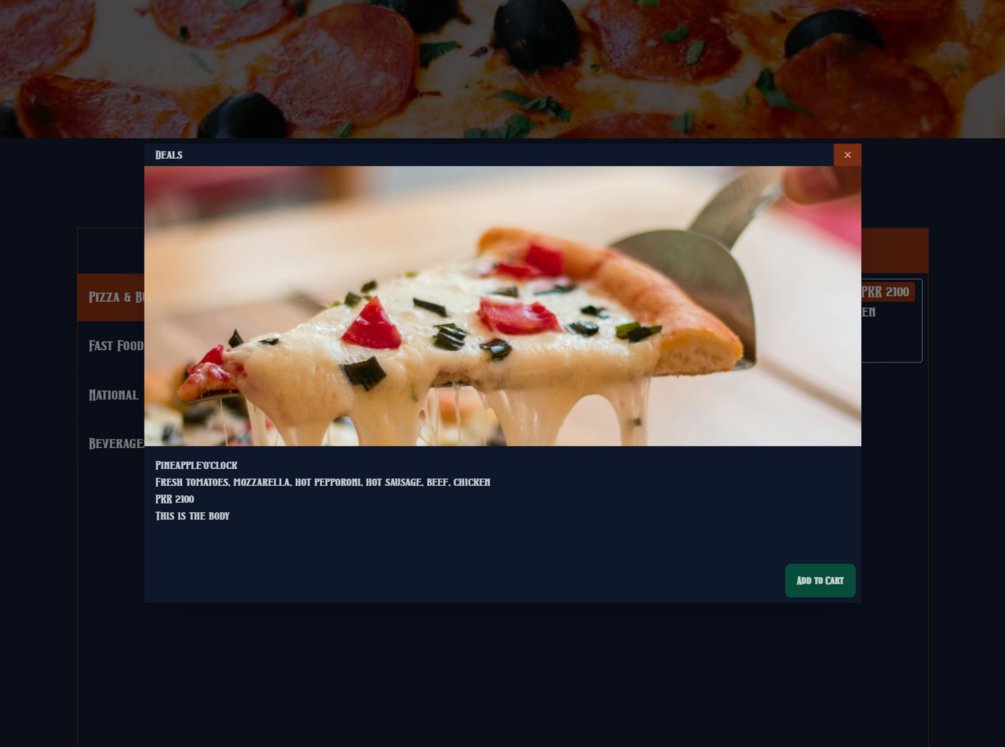
Task: Click the green Add to Cart button
Action: tap(820, 580)
